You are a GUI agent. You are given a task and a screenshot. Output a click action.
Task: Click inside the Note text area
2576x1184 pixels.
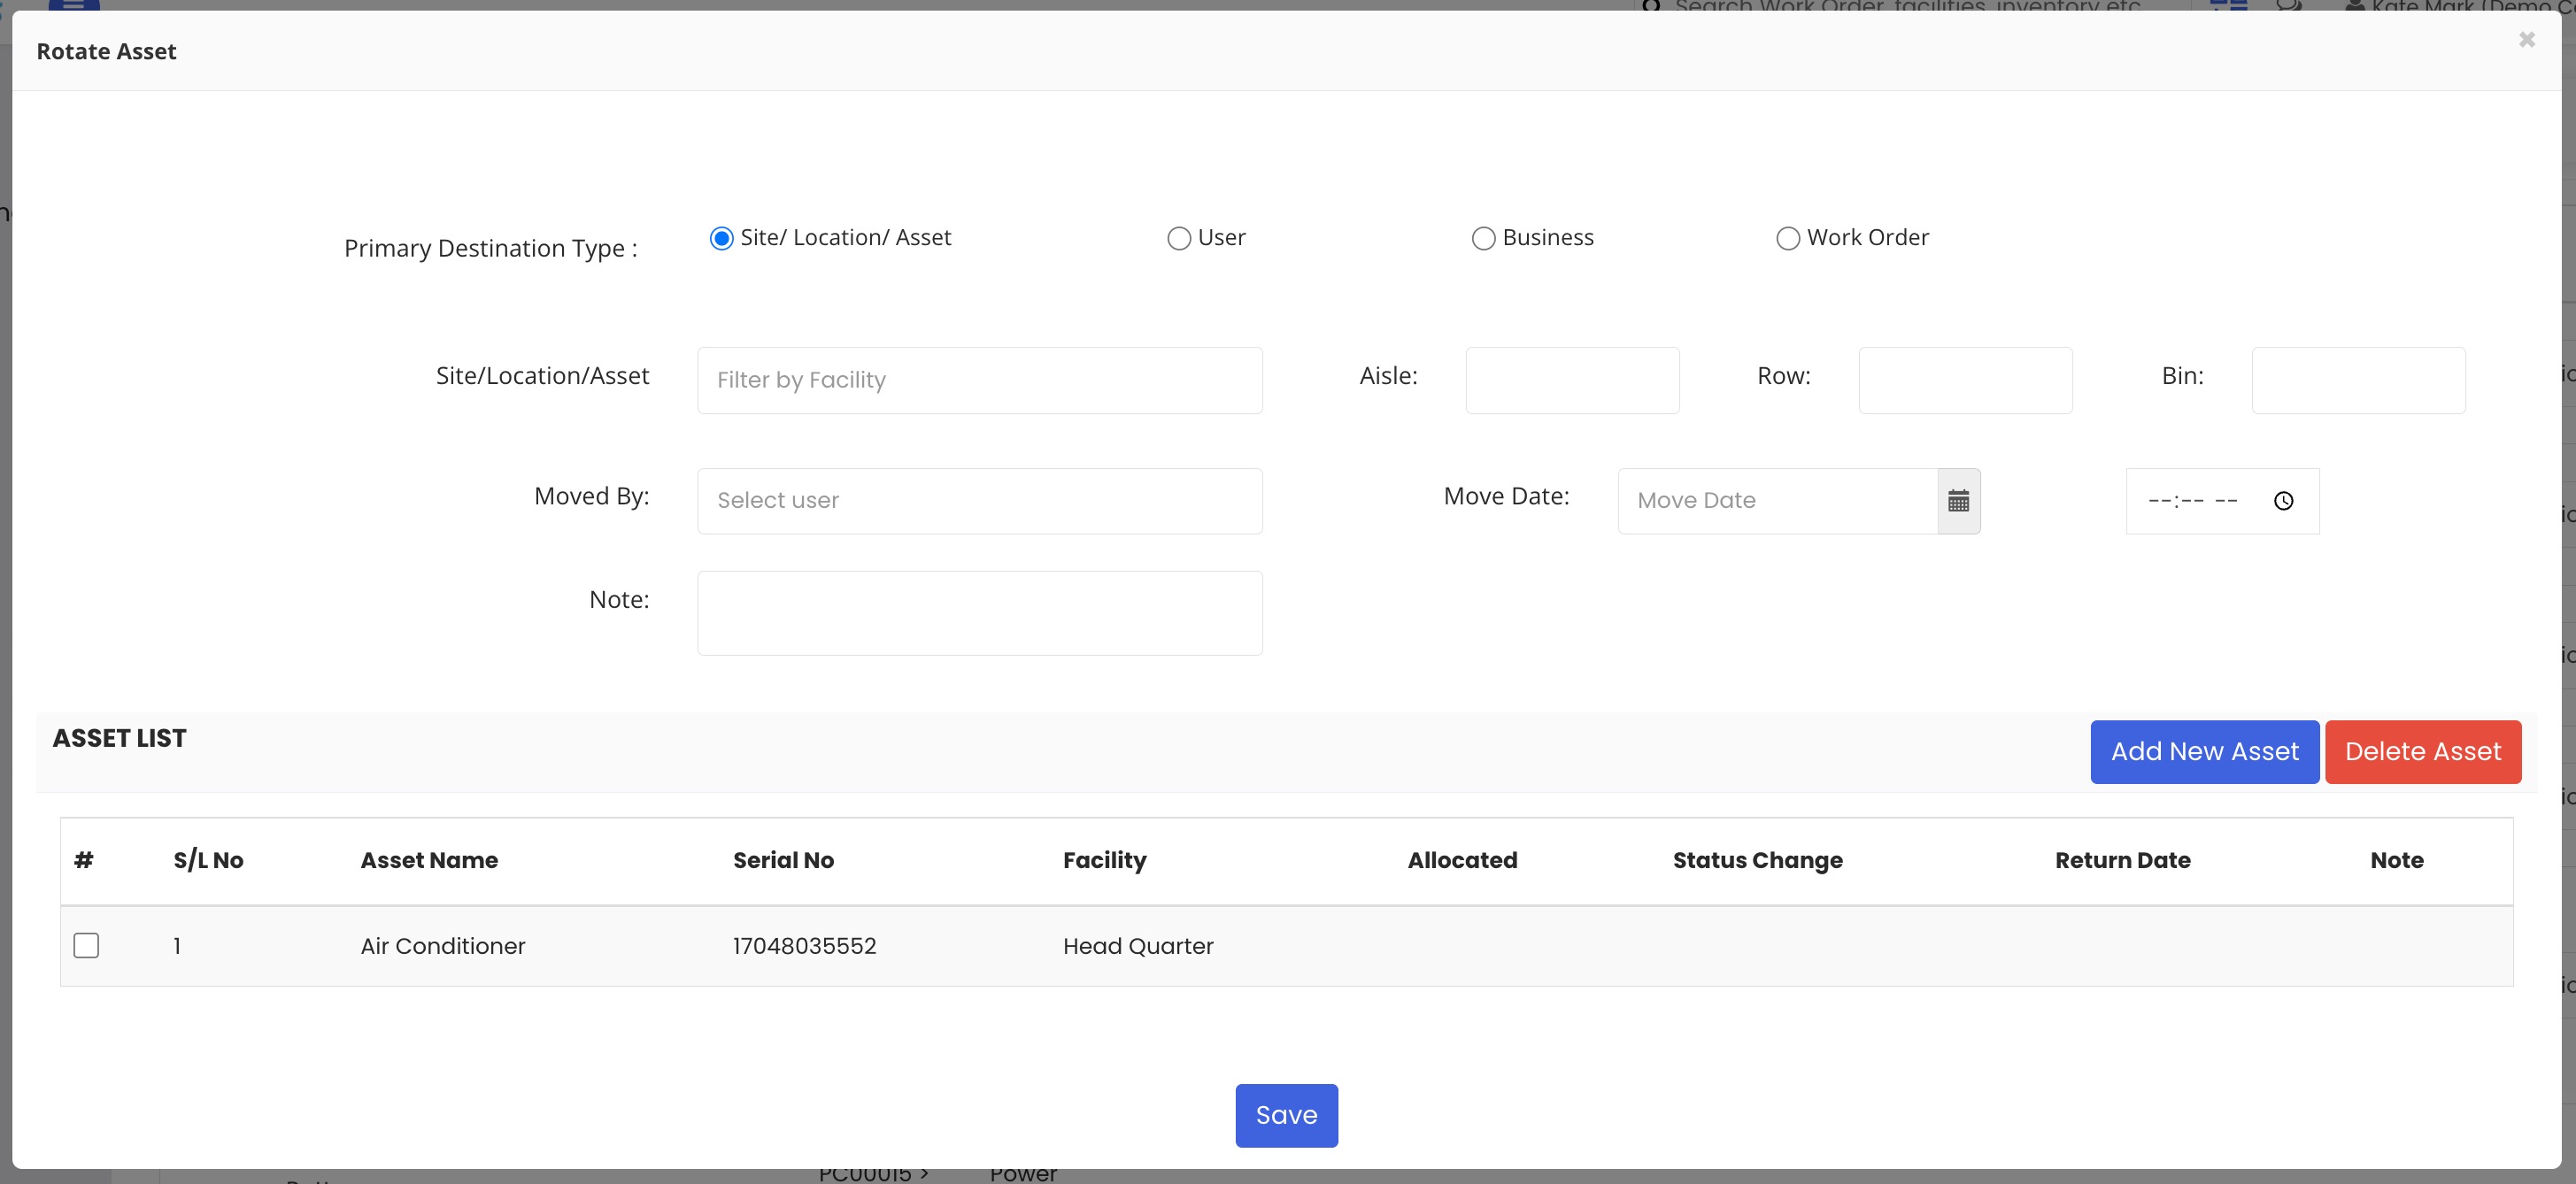(979, 613)
